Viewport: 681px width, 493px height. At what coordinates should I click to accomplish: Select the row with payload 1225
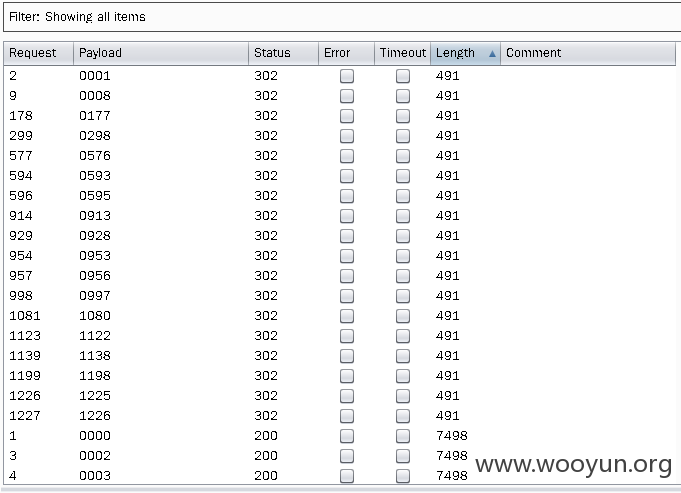pyautogui.click(x=340, y=396)
